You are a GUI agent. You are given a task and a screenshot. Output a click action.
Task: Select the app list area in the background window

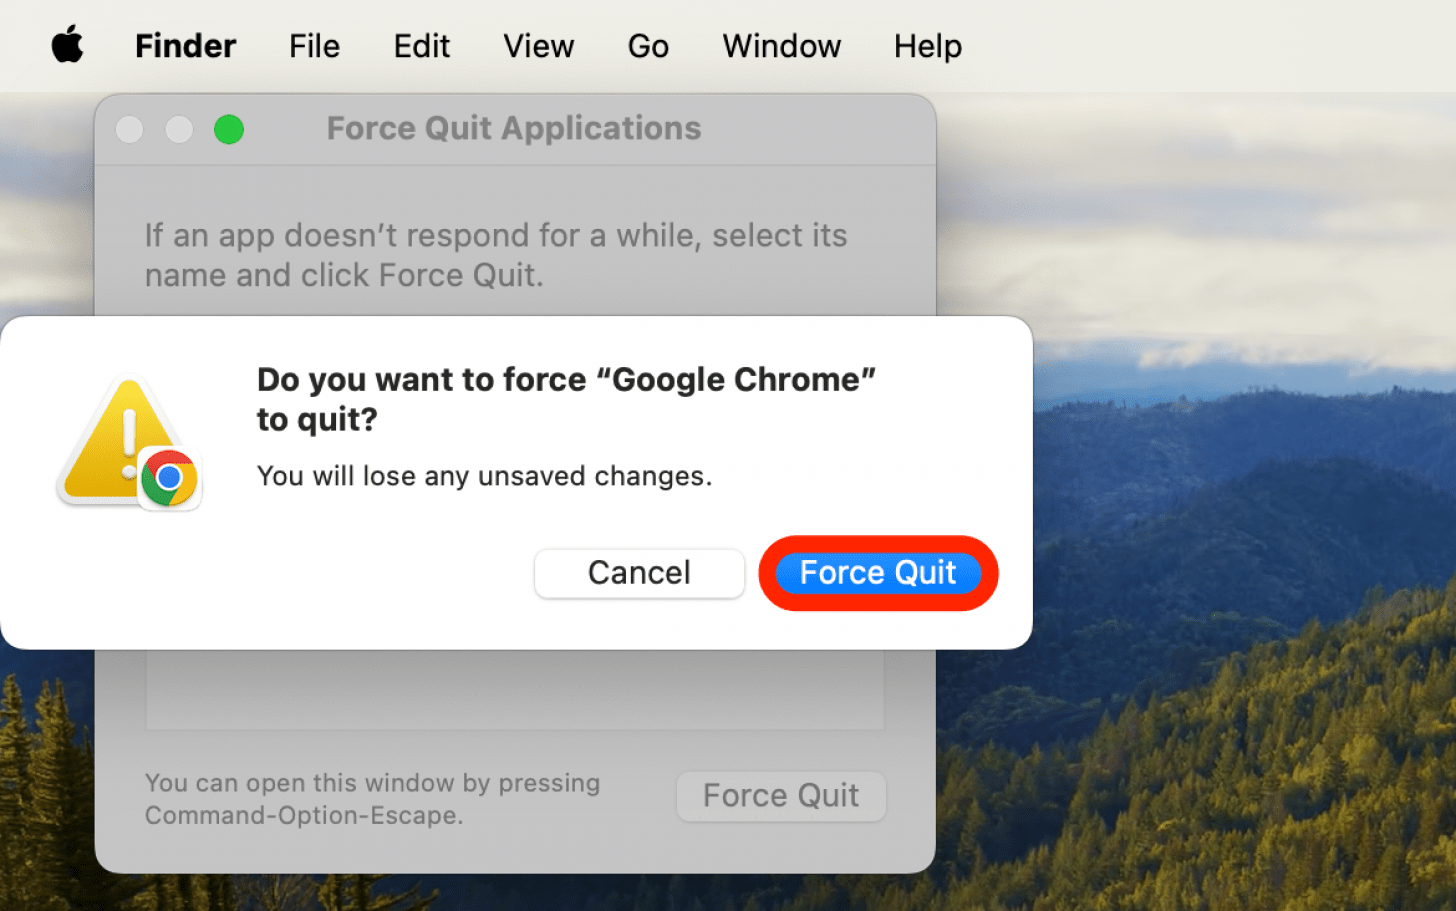pos(514,687)
